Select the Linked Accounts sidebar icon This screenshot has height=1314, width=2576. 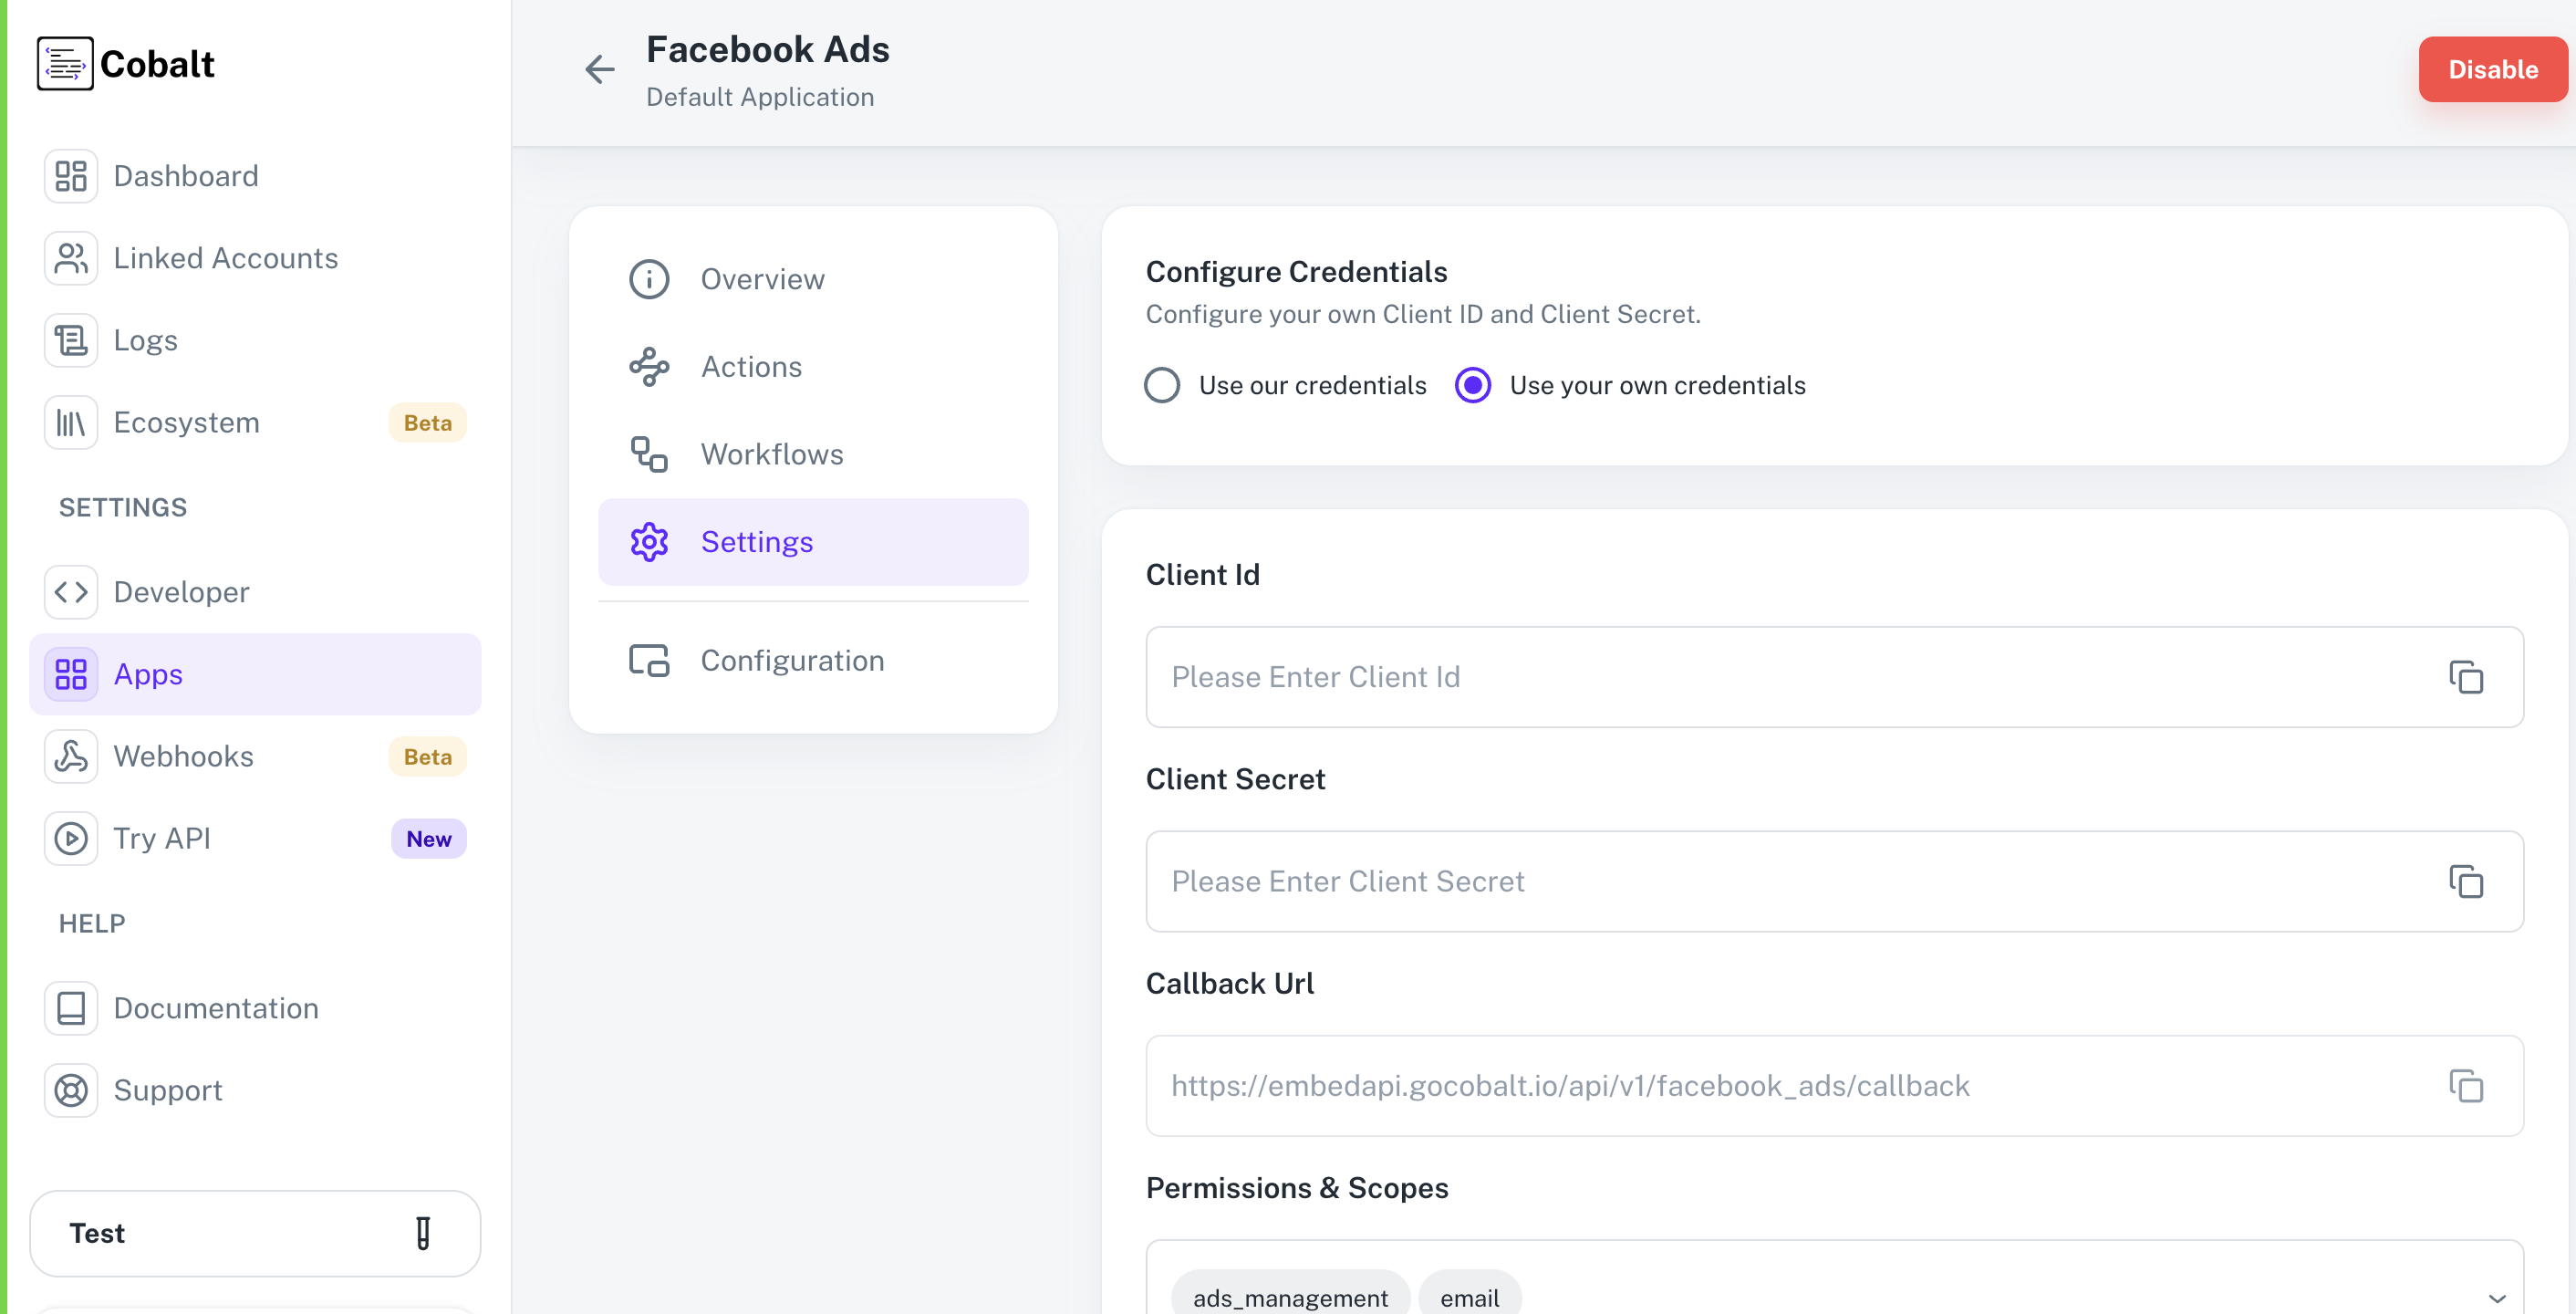pos(70,257)
